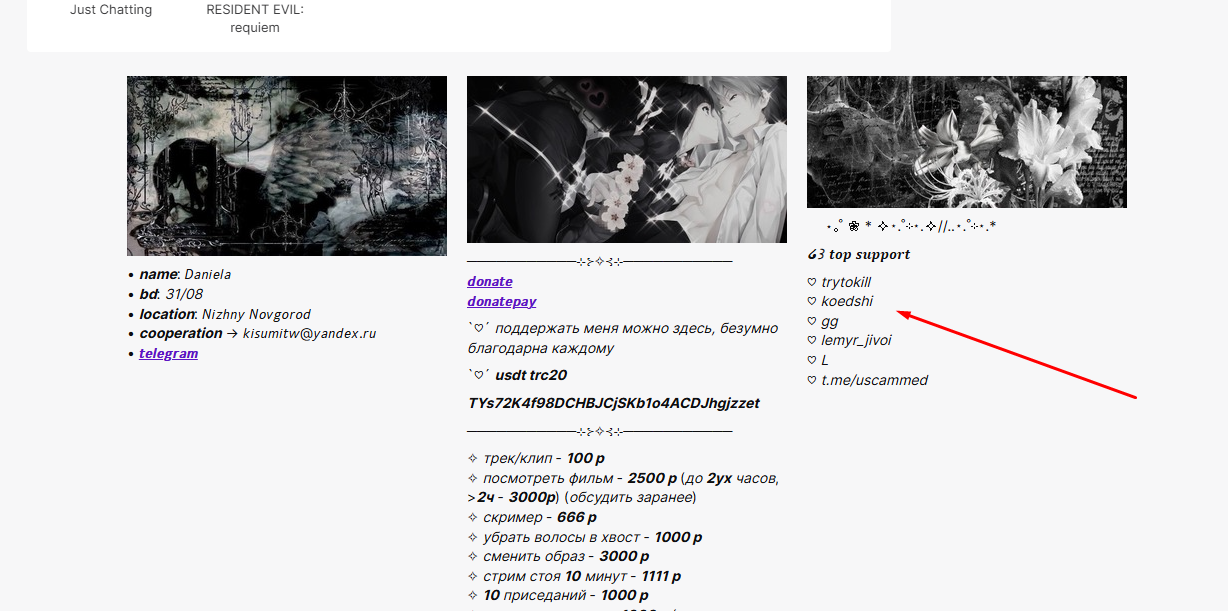This screenshot has width=1228, height=611.
Task: Select the Just Chatting category label
Action: point(111,10)
